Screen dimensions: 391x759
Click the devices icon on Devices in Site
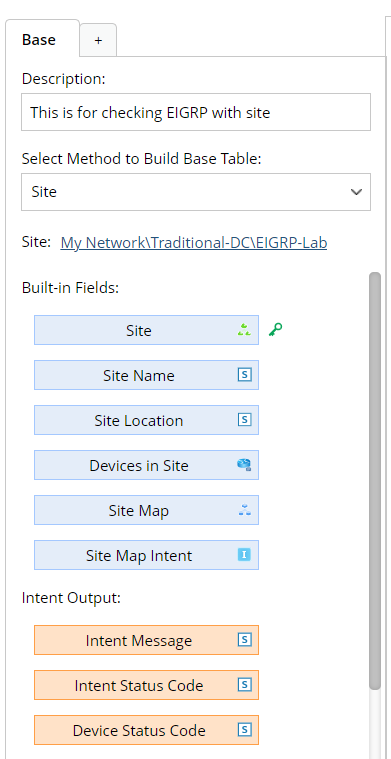[244, 465]
